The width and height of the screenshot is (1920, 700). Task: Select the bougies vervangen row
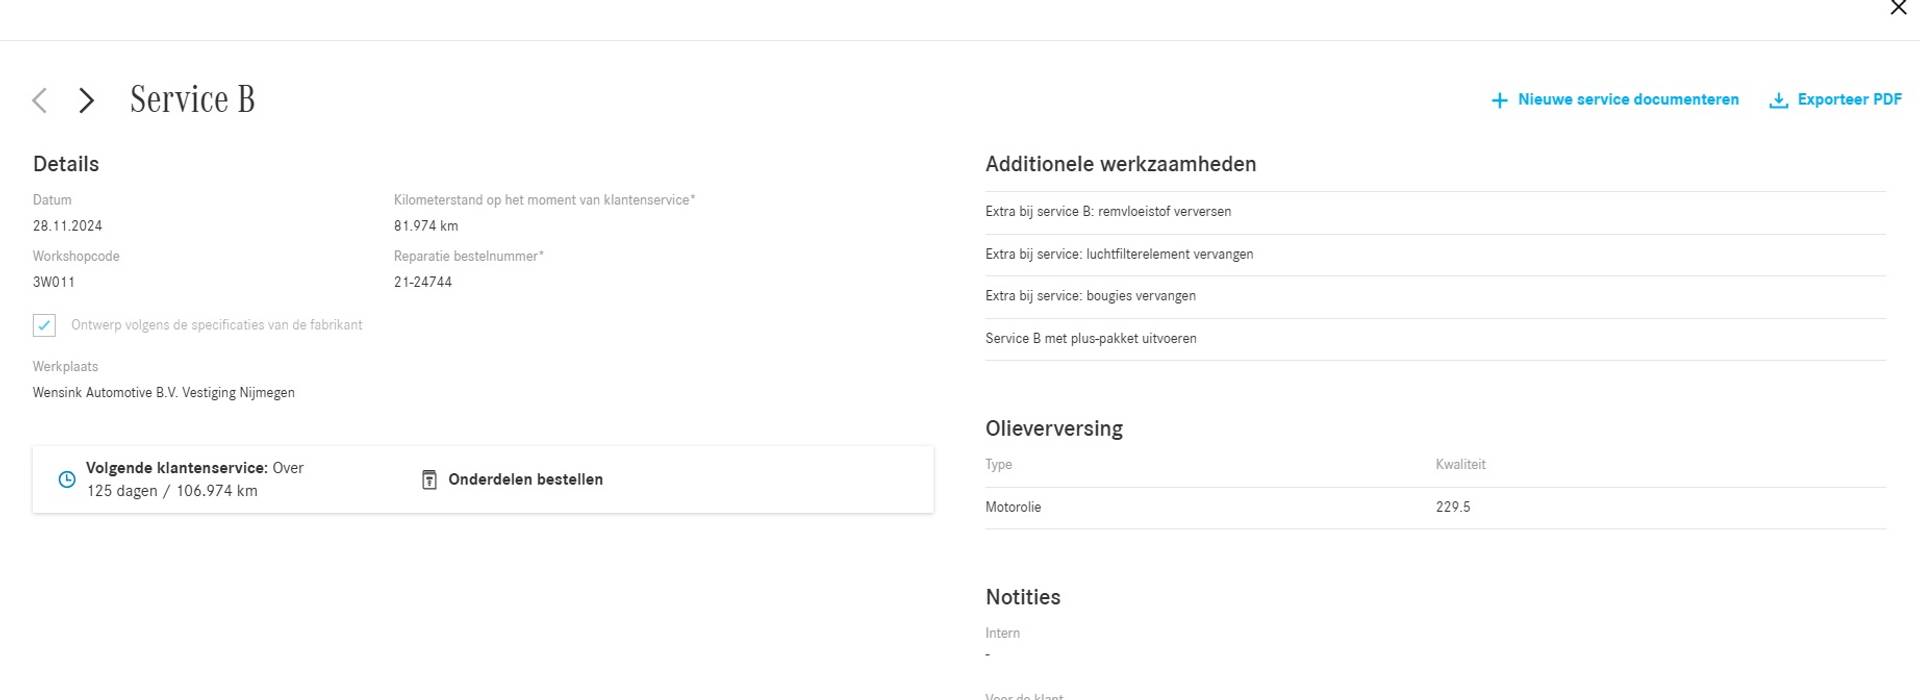[1090, 296]
